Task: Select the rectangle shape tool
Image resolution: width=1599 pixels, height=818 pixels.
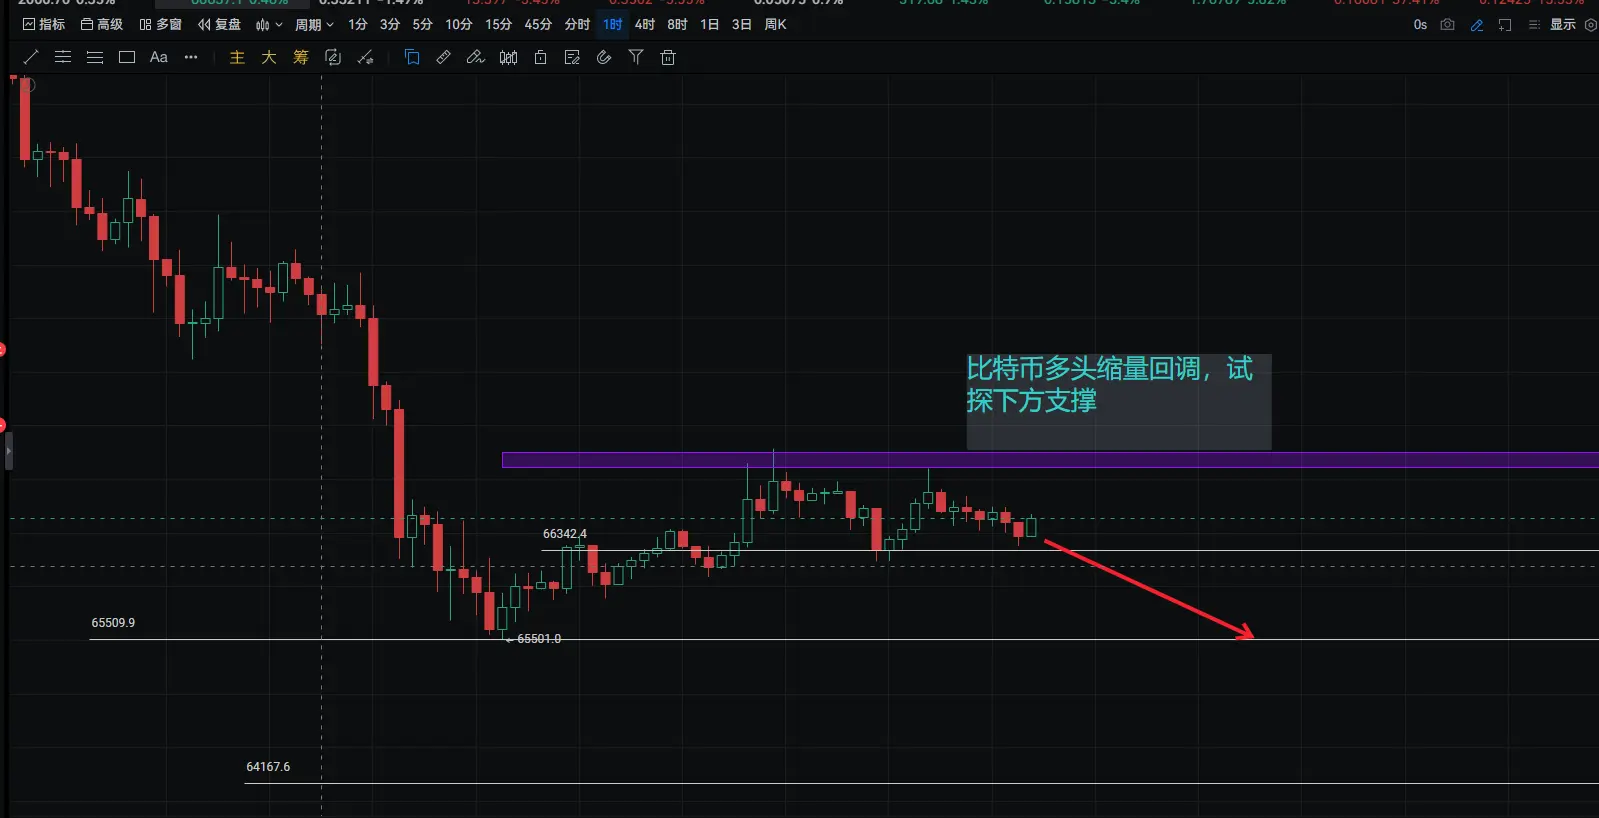Action: pyautogui.click(x=127, y=57)
